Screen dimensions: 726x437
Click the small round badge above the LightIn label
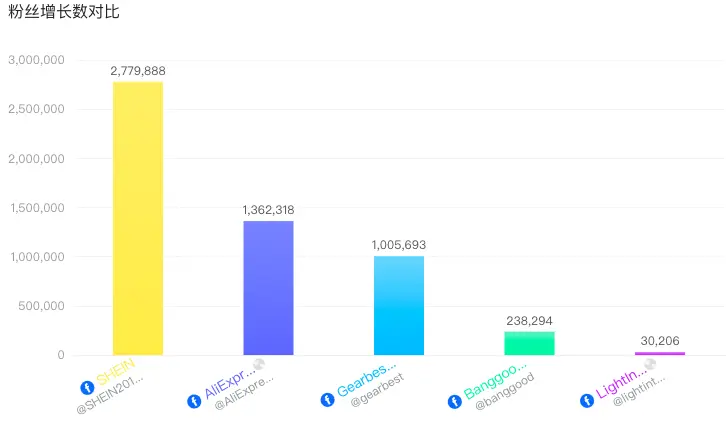pyautogui.click(x=650, y=364)
